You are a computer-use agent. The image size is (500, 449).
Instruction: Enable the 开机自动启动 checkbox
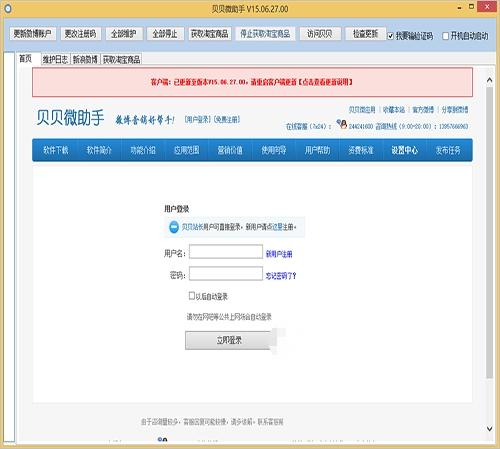tap(446, 36)
